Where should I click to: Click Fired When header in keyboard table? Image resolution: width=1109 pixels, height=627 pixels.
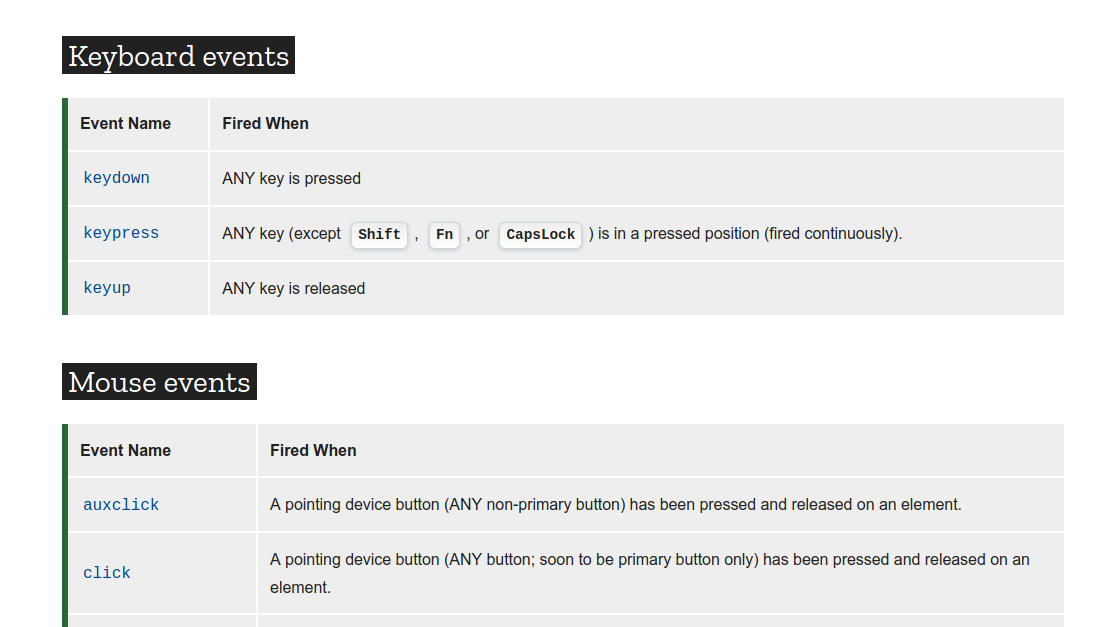click(265, 124)
